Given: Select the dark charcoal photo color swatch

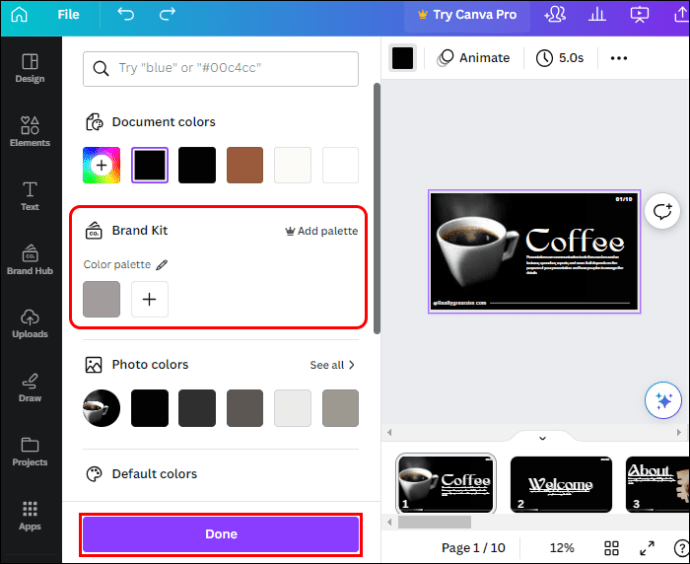Looking at the screenshot, I should [197, 408].
